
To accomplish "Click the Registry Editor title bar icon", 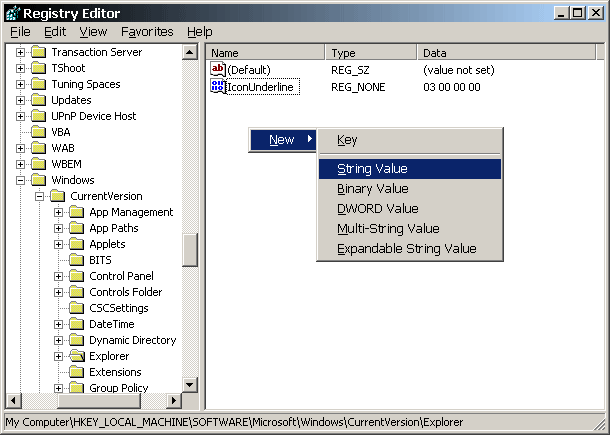I will pos(13,12).
